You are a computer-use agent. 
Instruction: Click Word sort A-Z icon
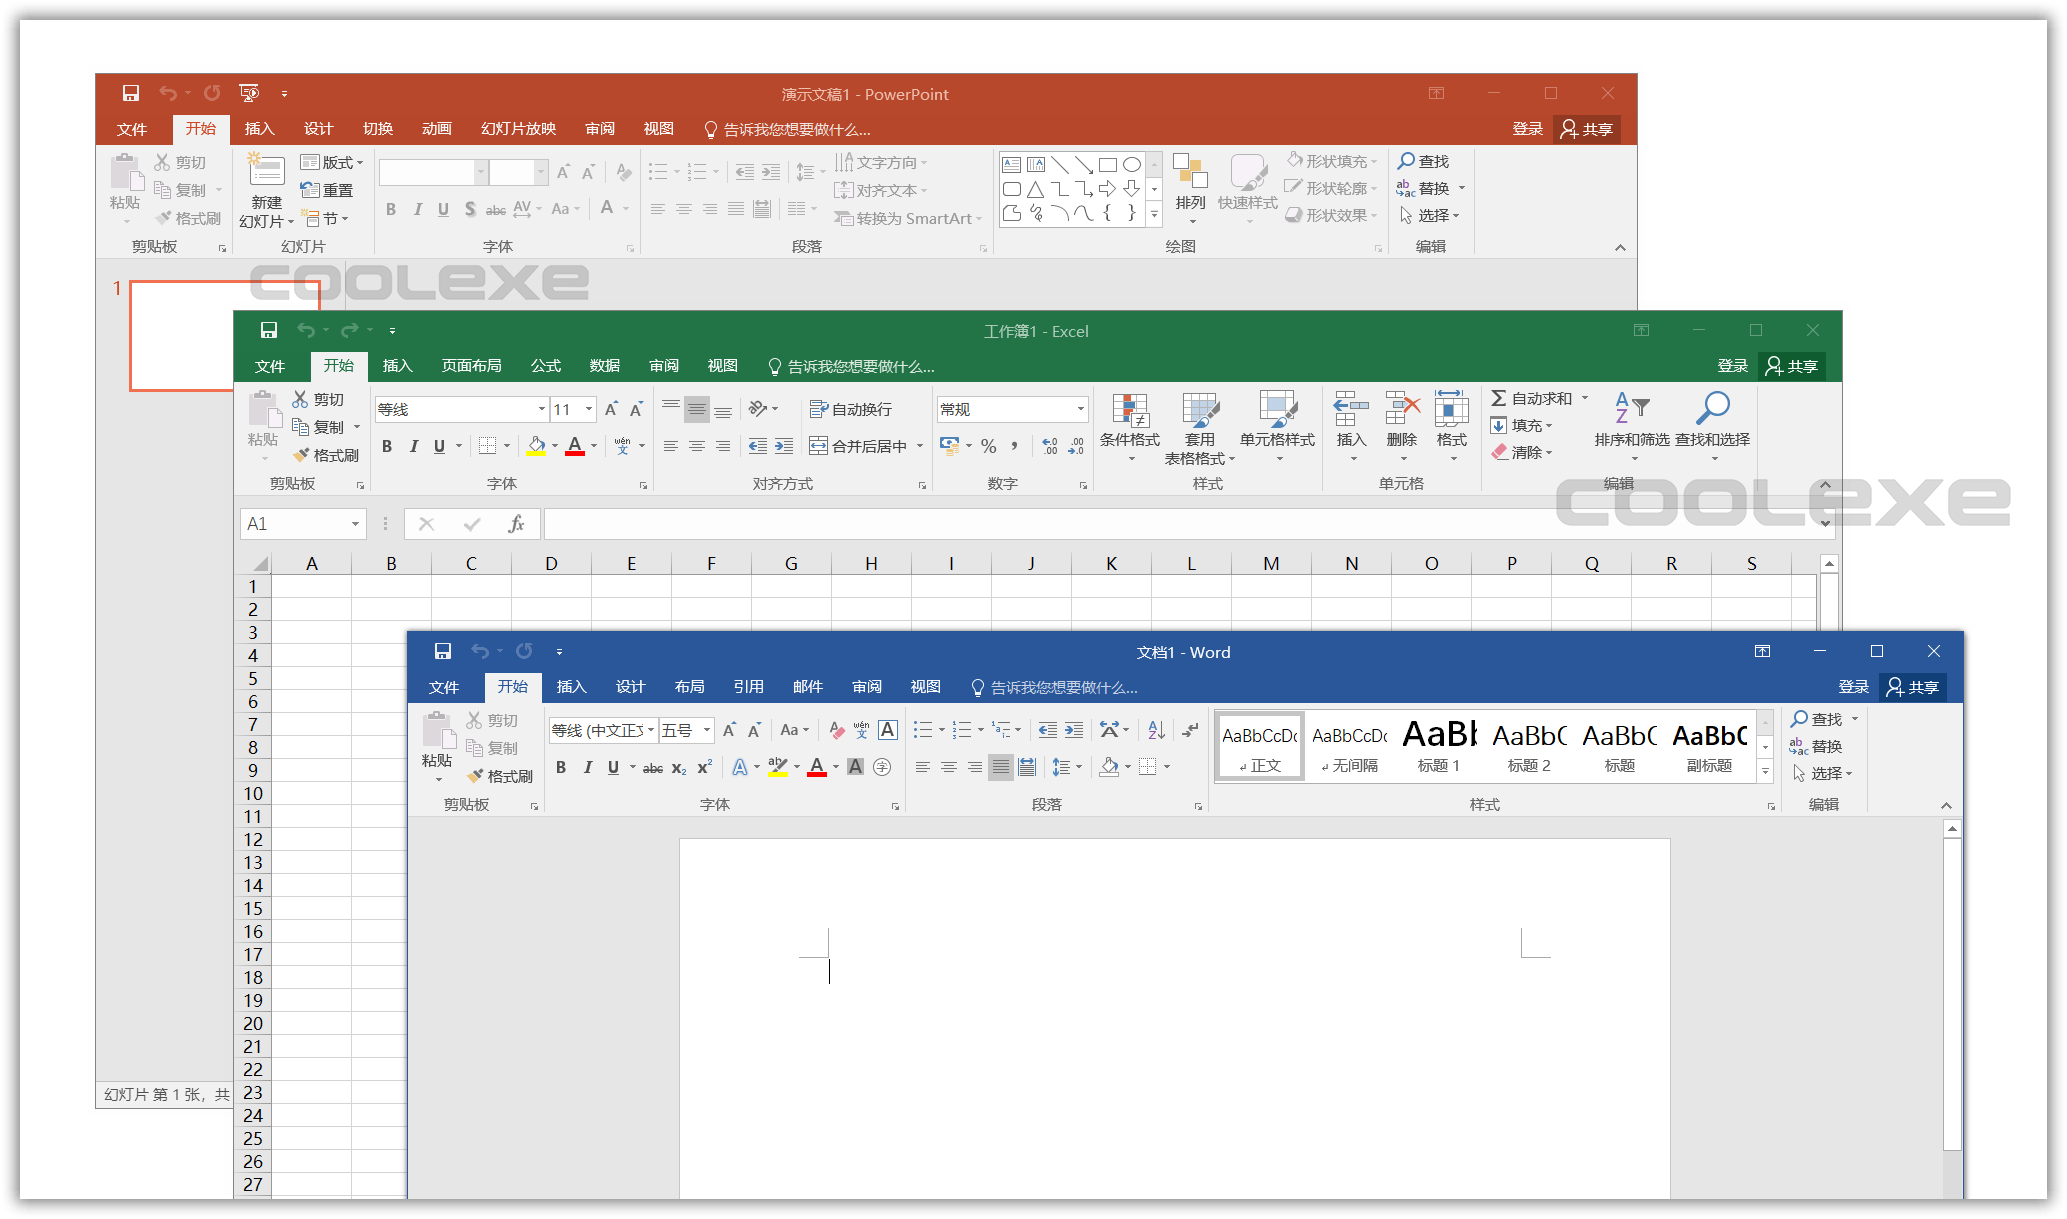[x=1157, y=730]
